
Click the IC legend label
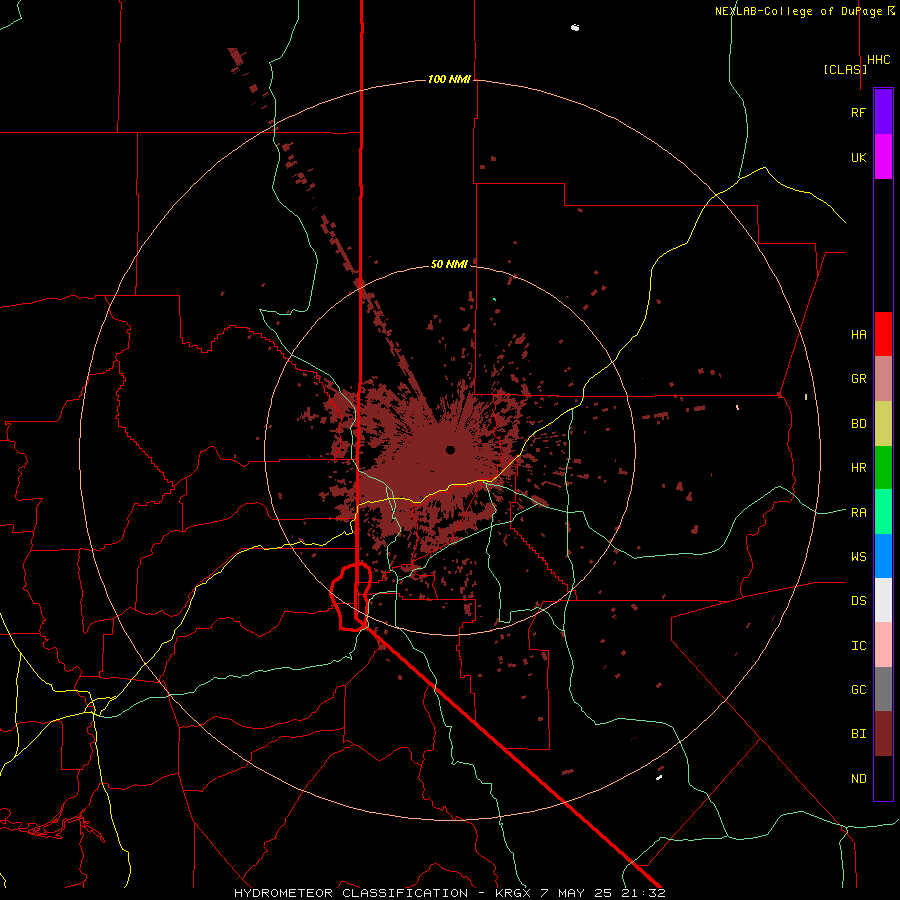coord(859,646)
